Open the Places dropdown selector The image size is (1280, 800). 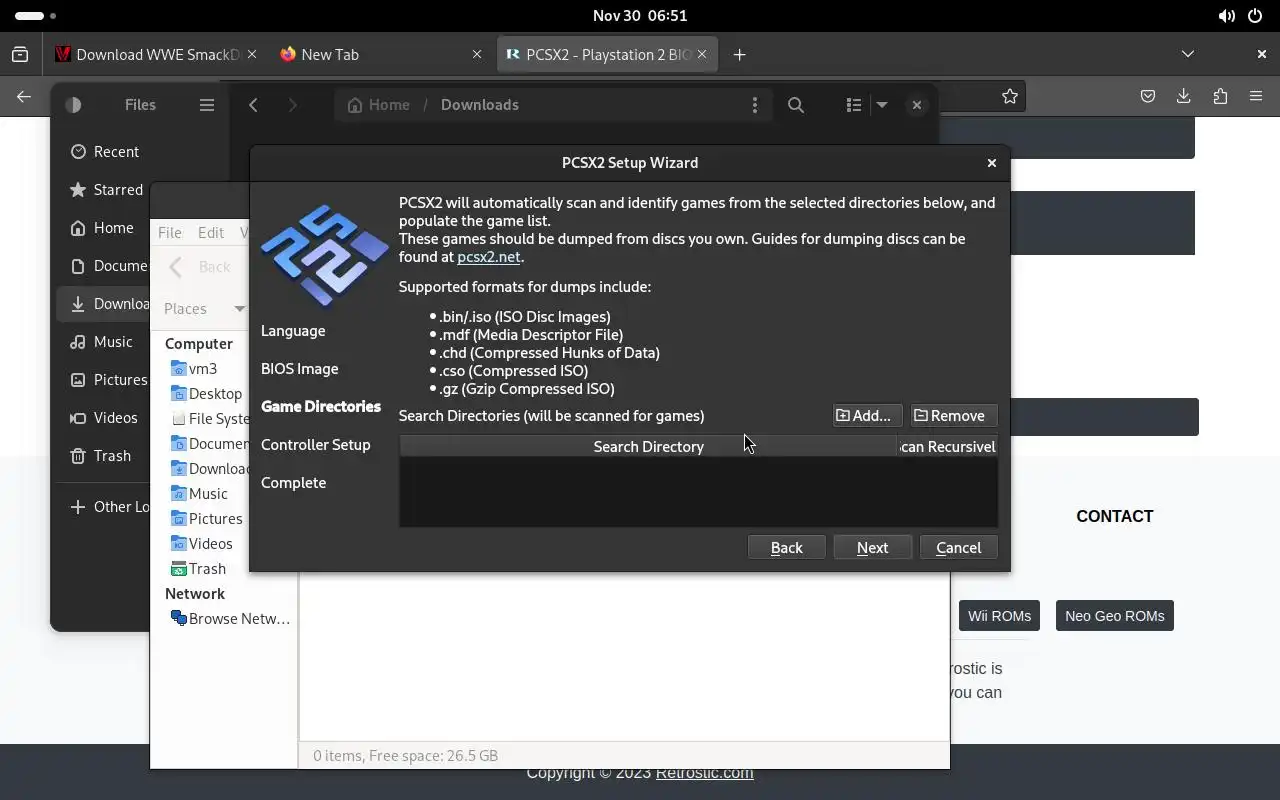tap(204, 308)
